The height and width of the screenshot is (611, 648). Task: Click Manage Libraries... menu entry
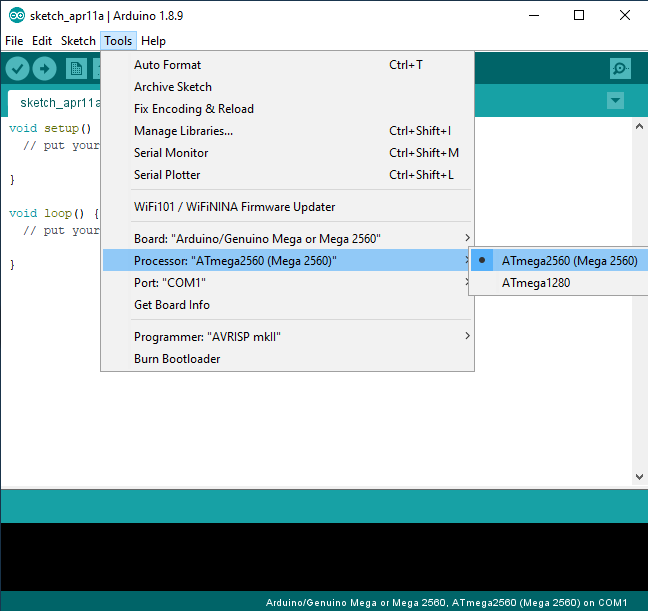click(183, 131)
